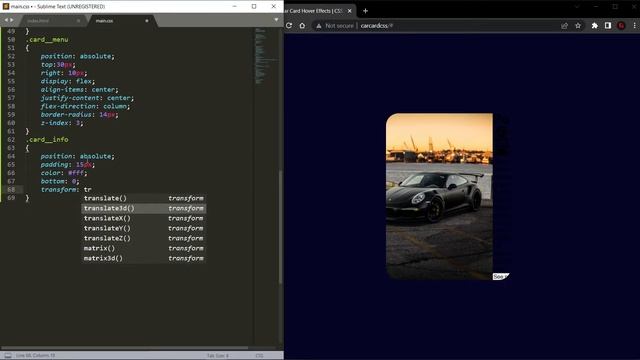640x360 pixels.
Task: Click the .card__menu selector on line 50
Action: tap(47, 40)
